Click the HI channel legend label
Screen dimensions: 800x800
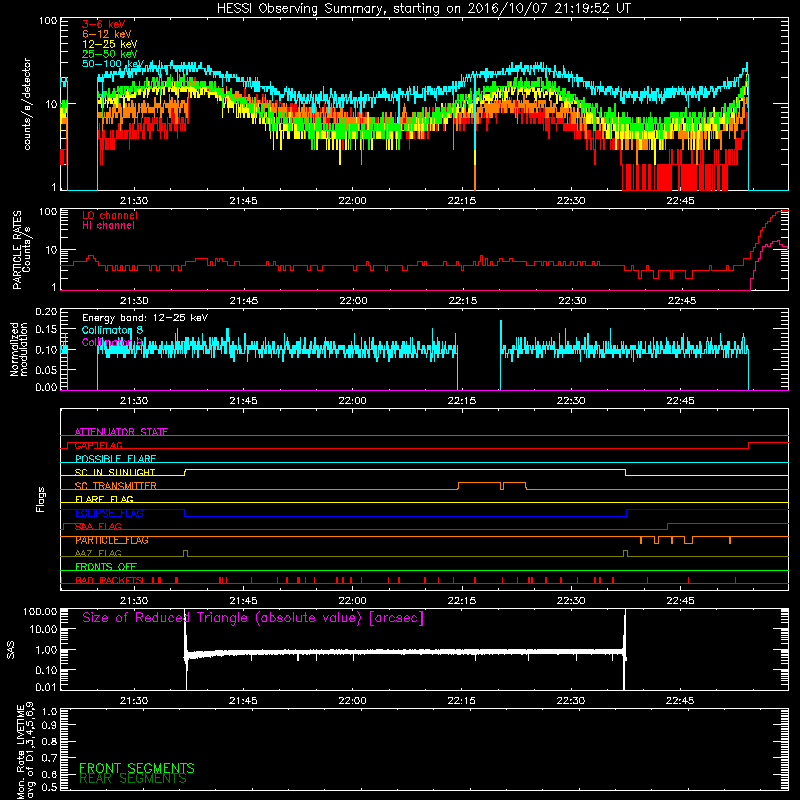coord(108,226)
